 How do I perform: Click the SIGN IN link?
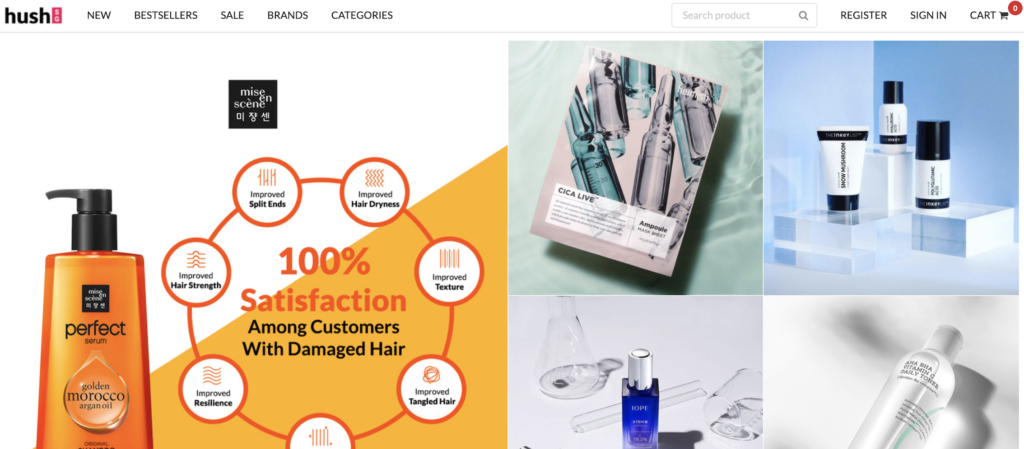[x=928, y=15]
